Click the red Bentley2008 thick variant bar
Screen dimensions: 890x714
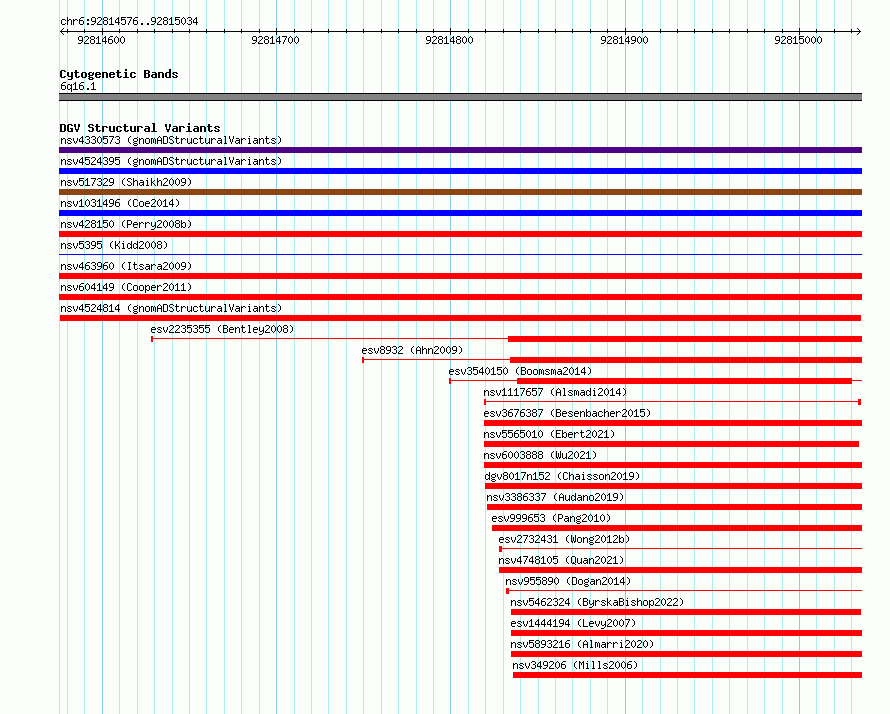685,339
